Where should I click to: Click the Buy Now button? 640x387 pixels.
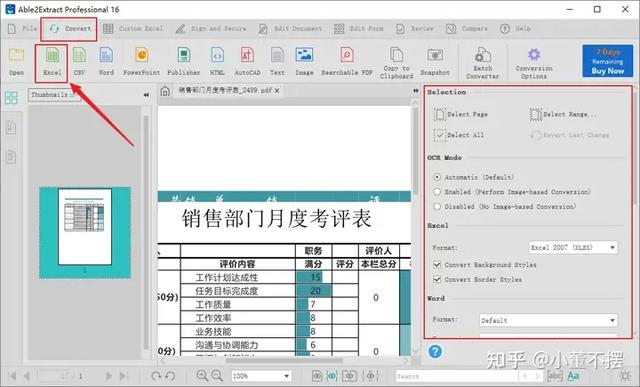607,61
